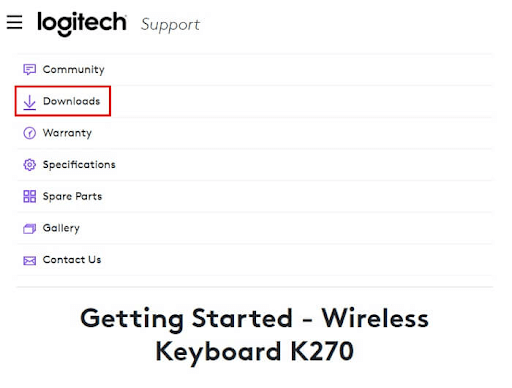The width and height of the screenshot is (512, 388).
Task: Go to the logitech logo homepage
Action: coord(82,23)
